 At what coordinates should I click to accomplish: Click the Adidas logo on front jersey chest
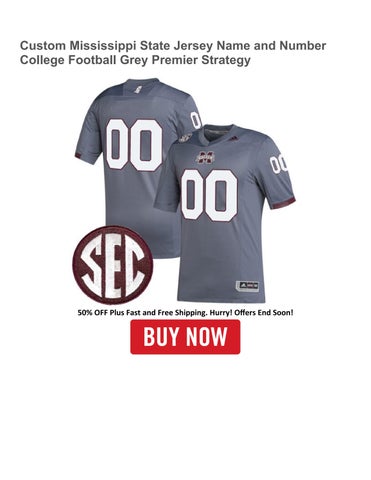click(x=233, y=137)
